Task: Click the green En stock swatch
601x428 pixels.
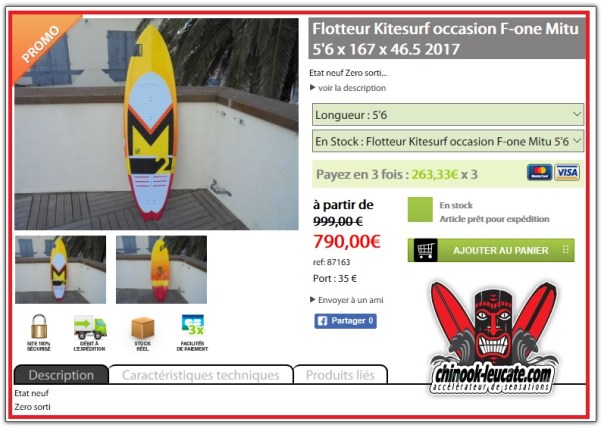Action: pos(420,210)
